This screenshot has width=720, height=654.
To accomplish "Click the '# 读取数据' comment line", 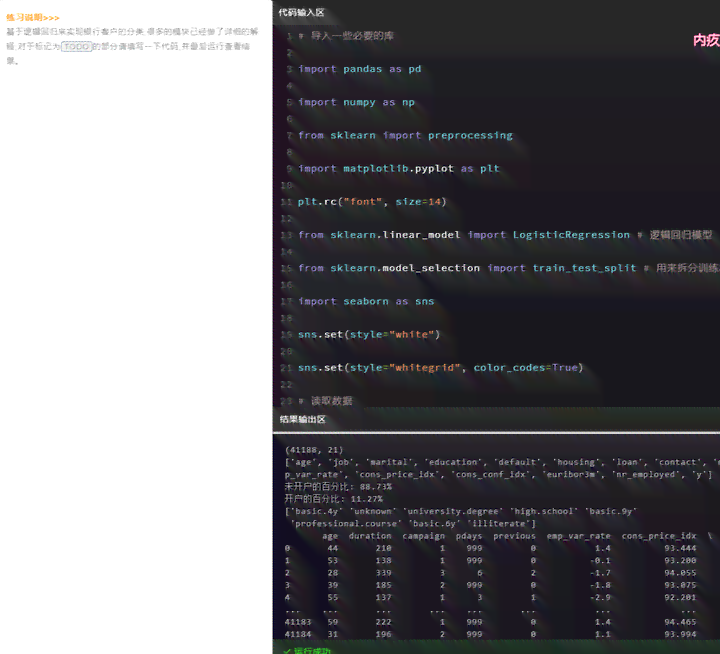I will (x=326, y=401).
